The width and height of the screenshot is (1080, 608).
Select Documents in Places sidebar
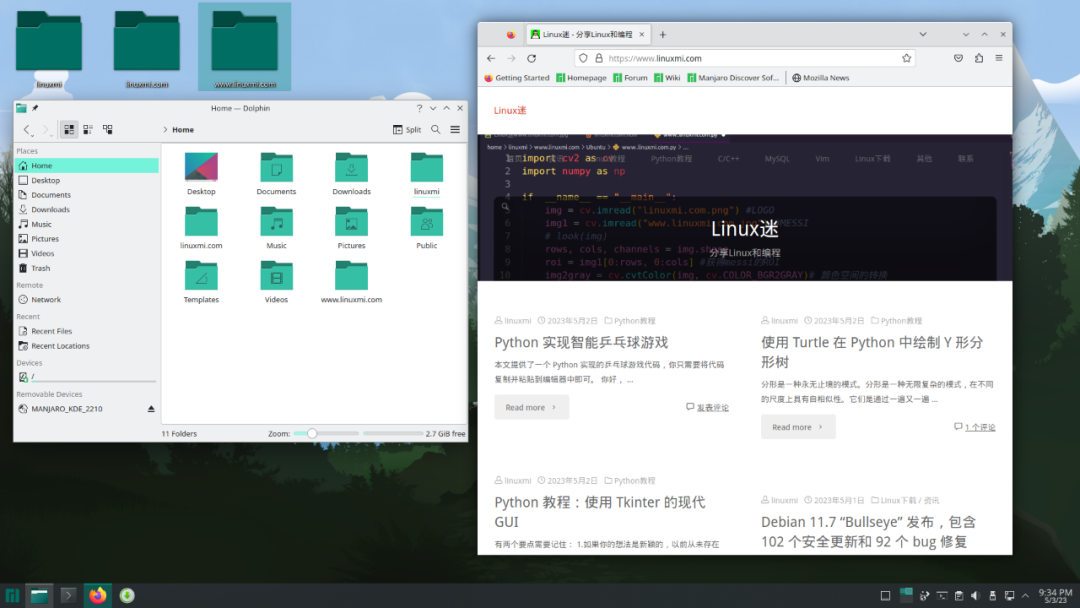pos(87,195)
